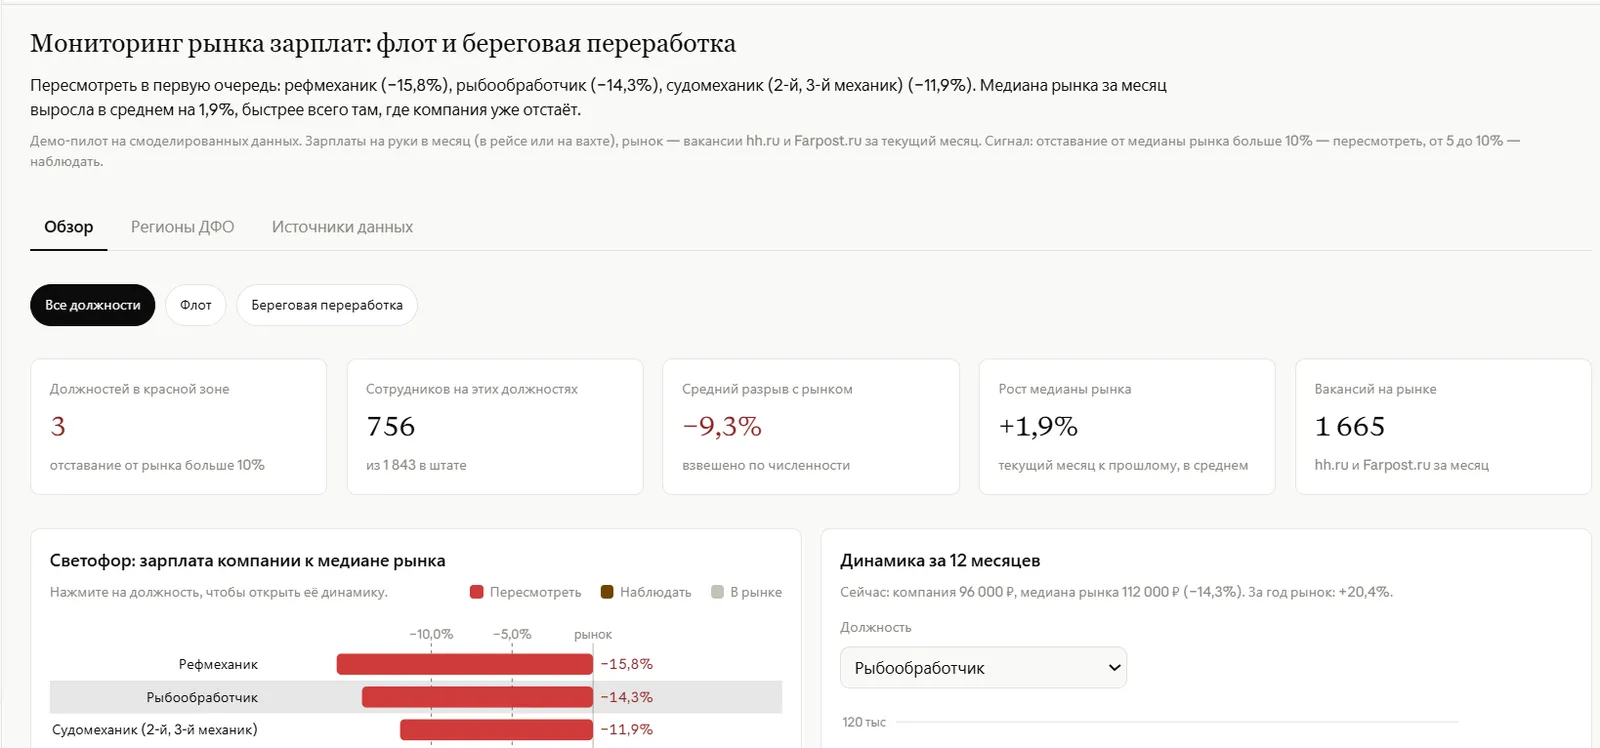Screen dimensions: 1600x748
Task: Open the Обзор tab
Action: (x=69, y=227)
